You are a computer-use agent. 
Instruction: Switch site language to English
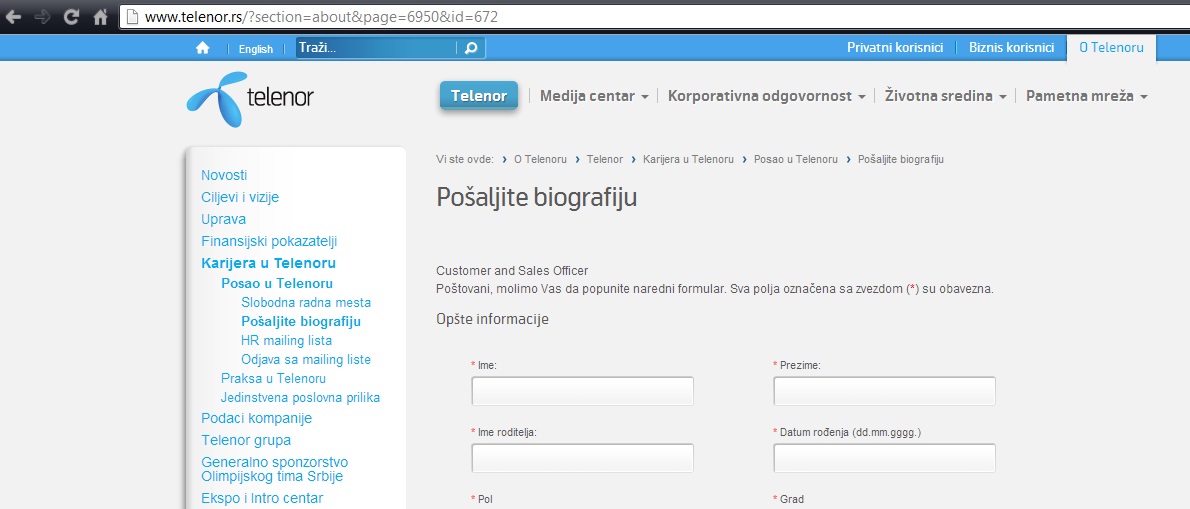pyautogui.click(x=256, y=49)
